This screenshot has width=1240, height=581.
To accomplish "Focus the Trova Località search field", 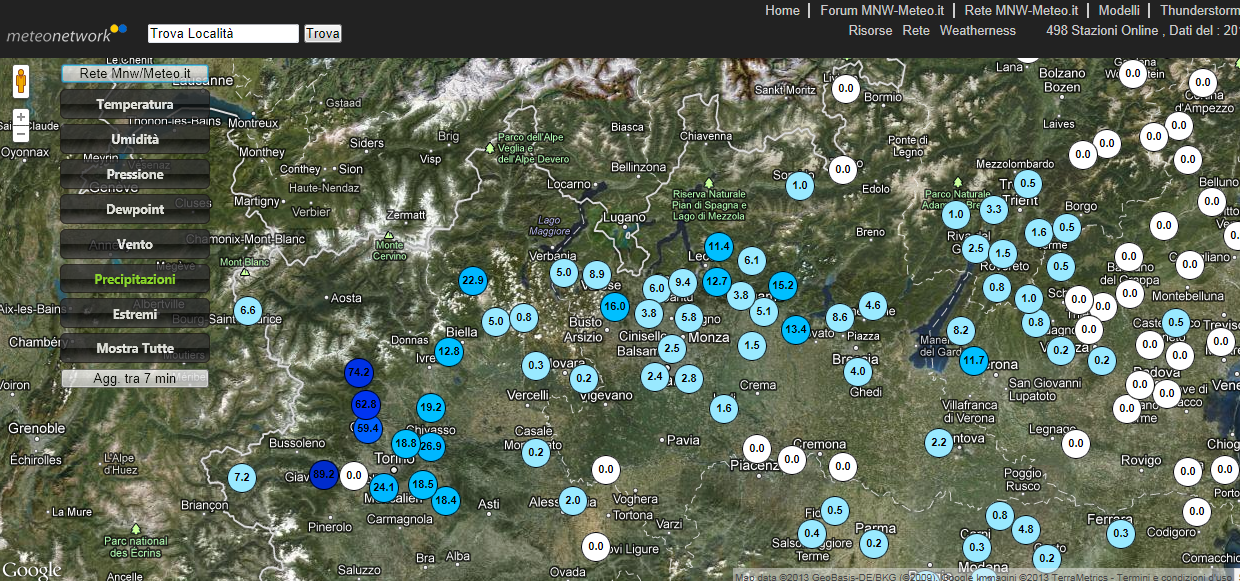I will tap(223, 34).
